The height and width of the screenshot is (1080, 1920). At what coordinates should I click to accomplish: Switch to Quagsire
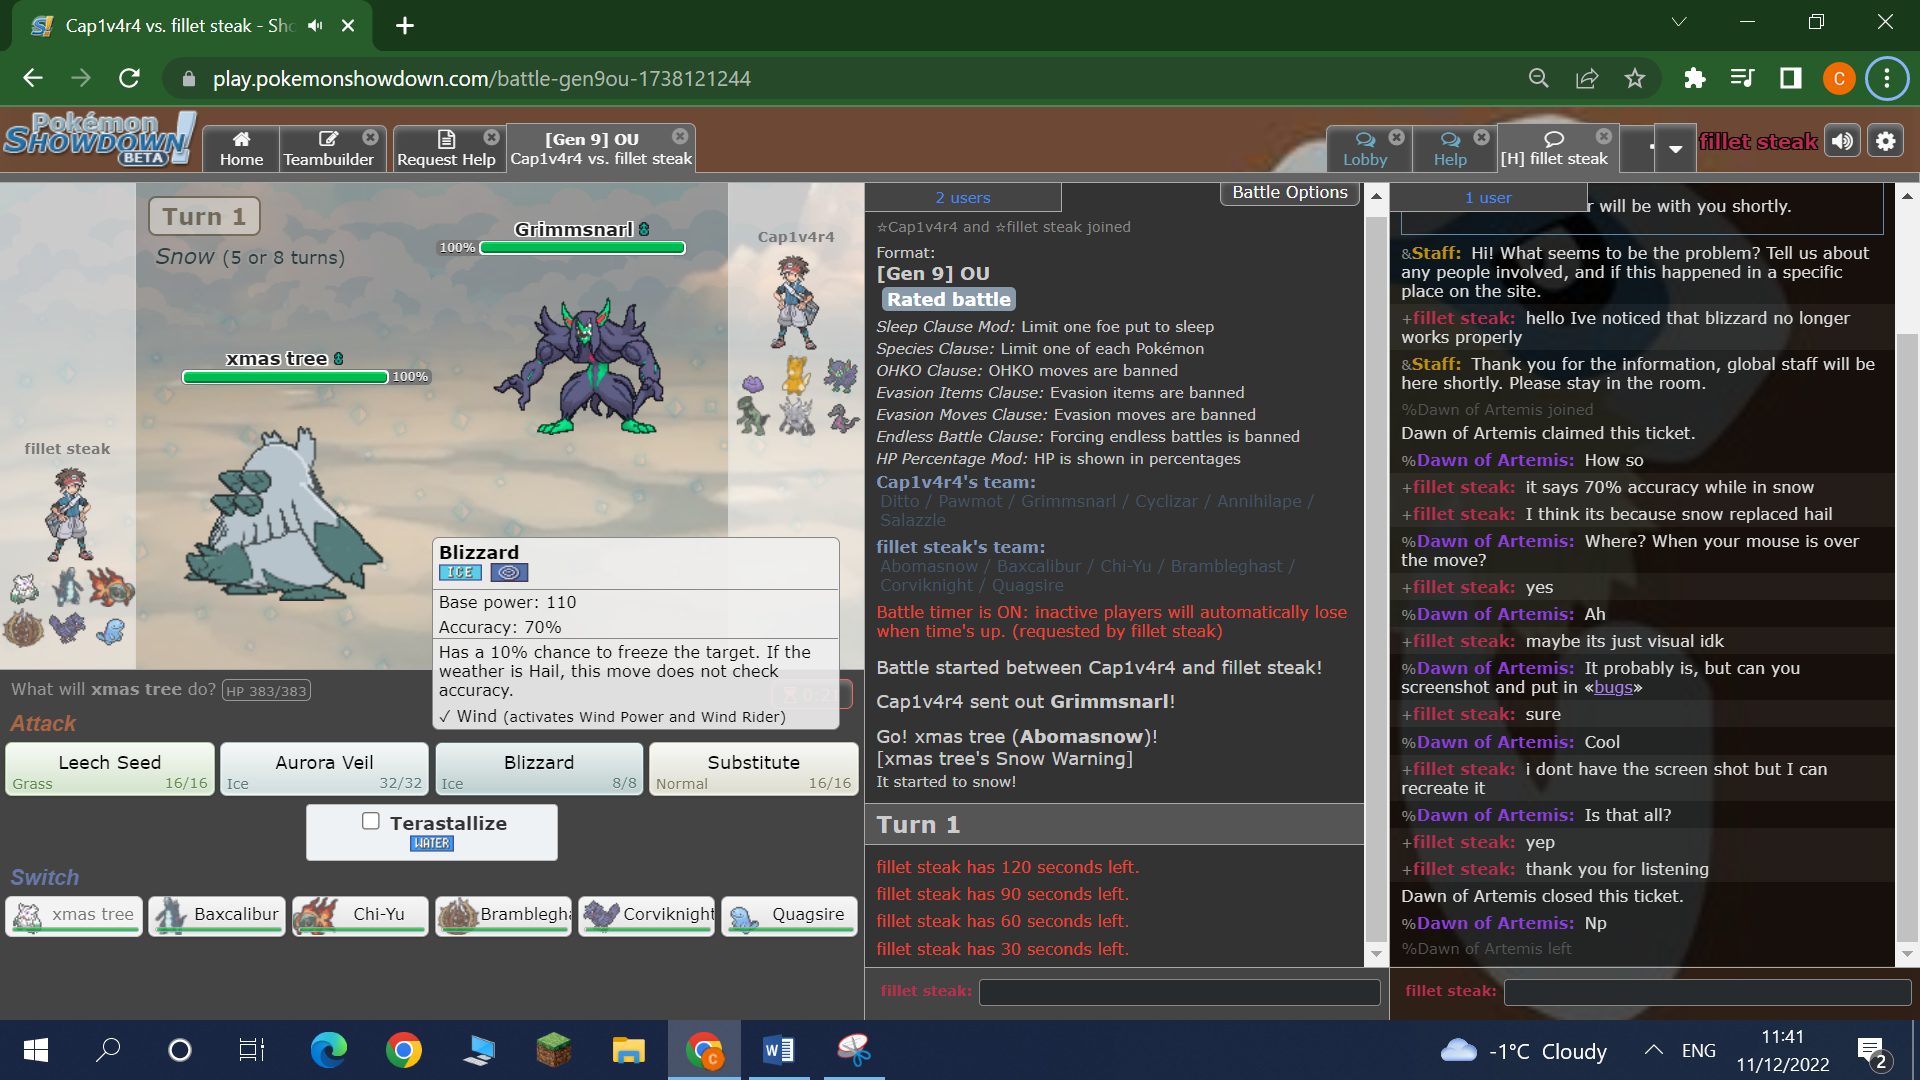[789, 915]
